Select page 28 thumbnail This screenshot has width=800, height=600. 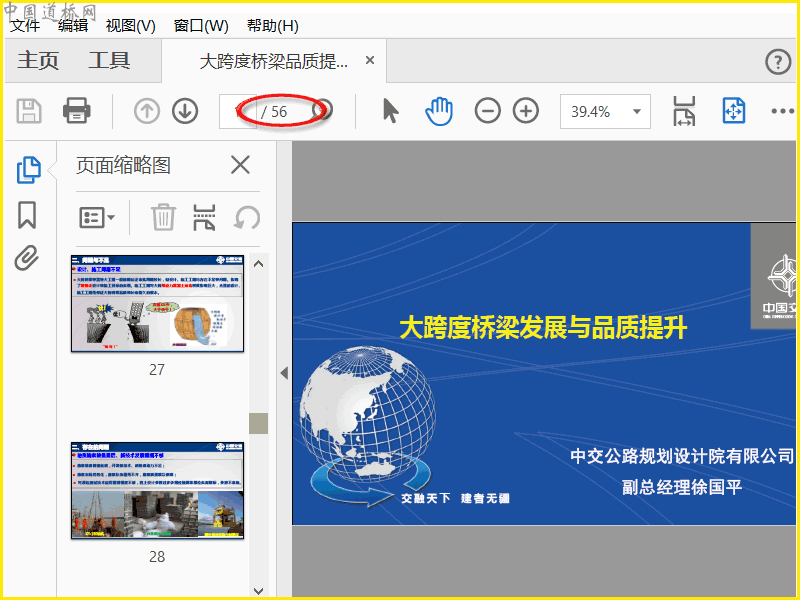157,490
